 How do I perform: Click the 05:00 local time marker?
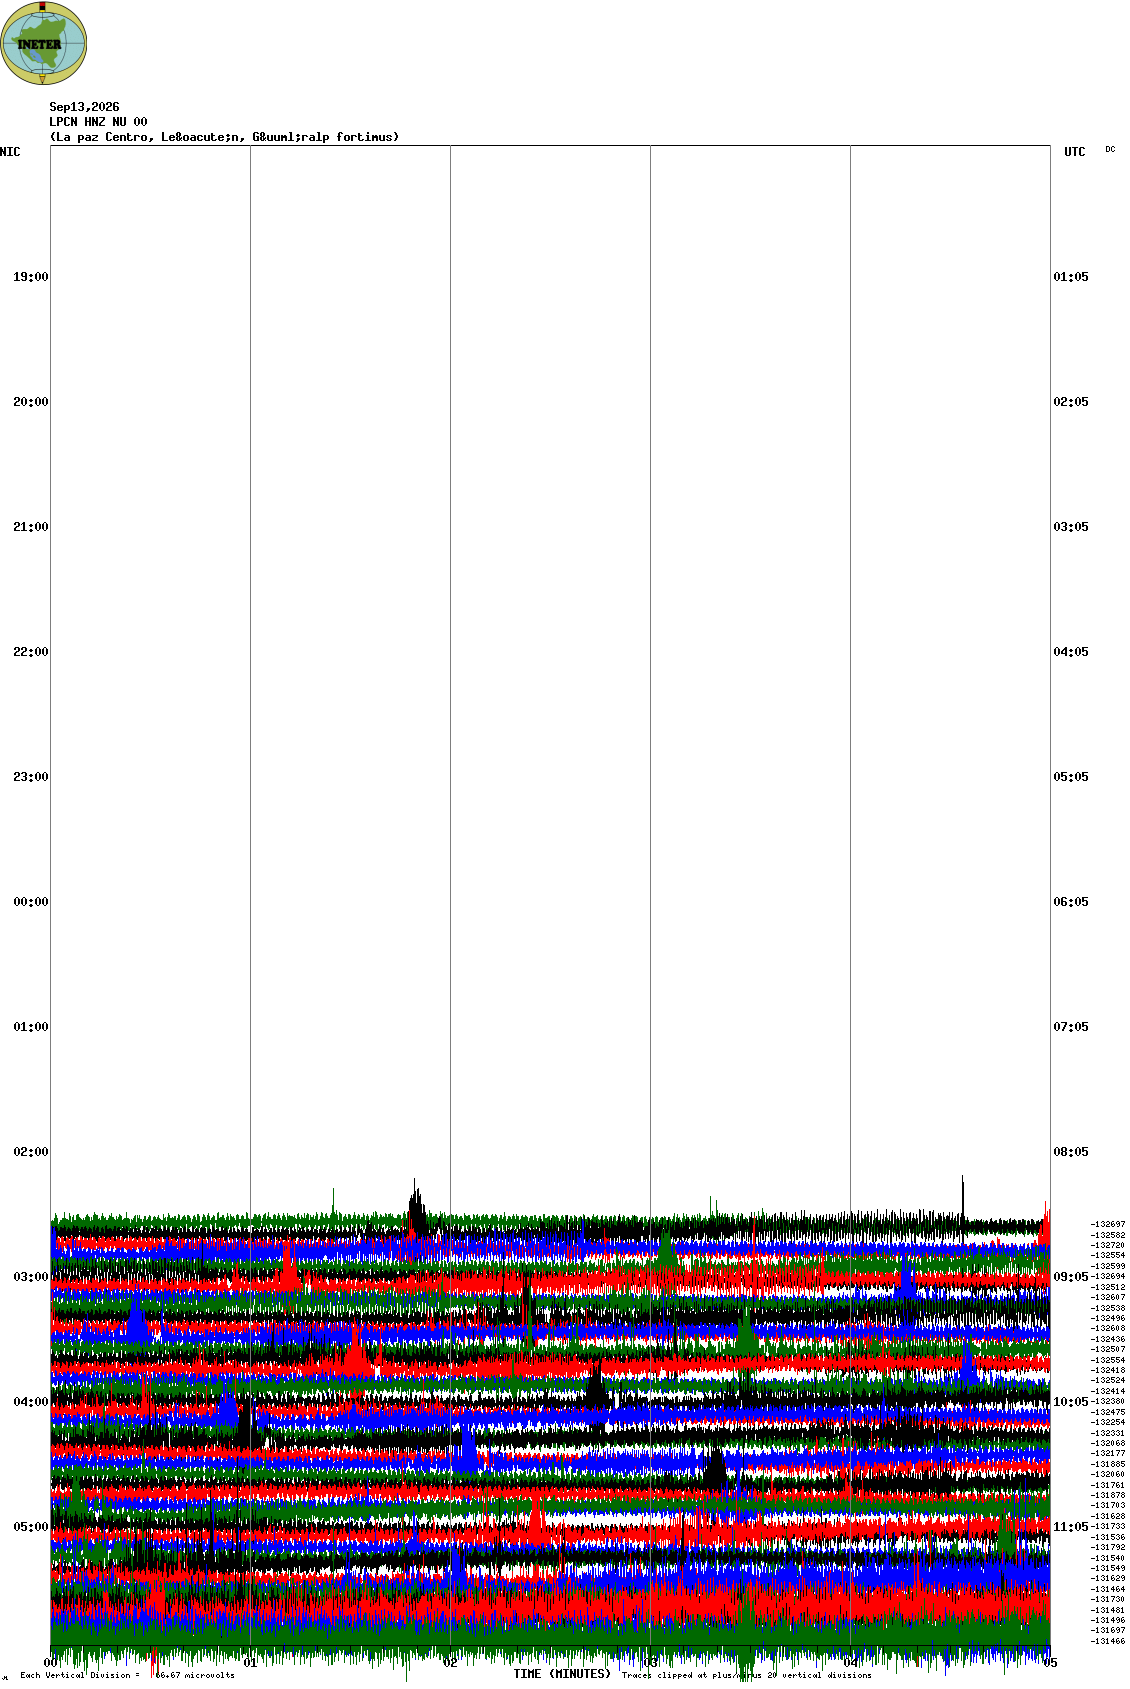click(x=30, y=1527)
